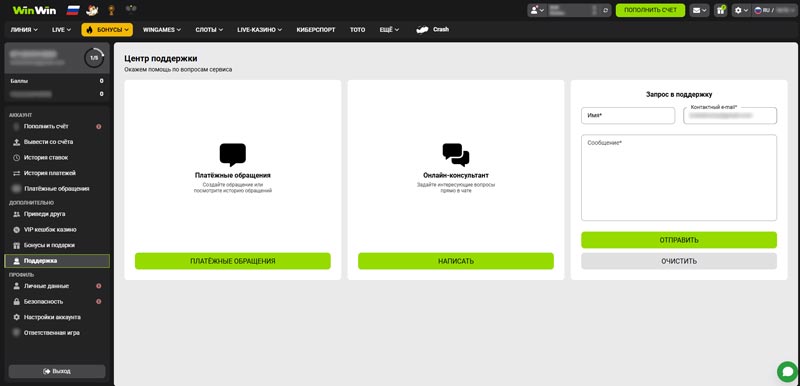Open Платёжные обращения in the sidebar
800x386 pixels.
tap(56, 189)
